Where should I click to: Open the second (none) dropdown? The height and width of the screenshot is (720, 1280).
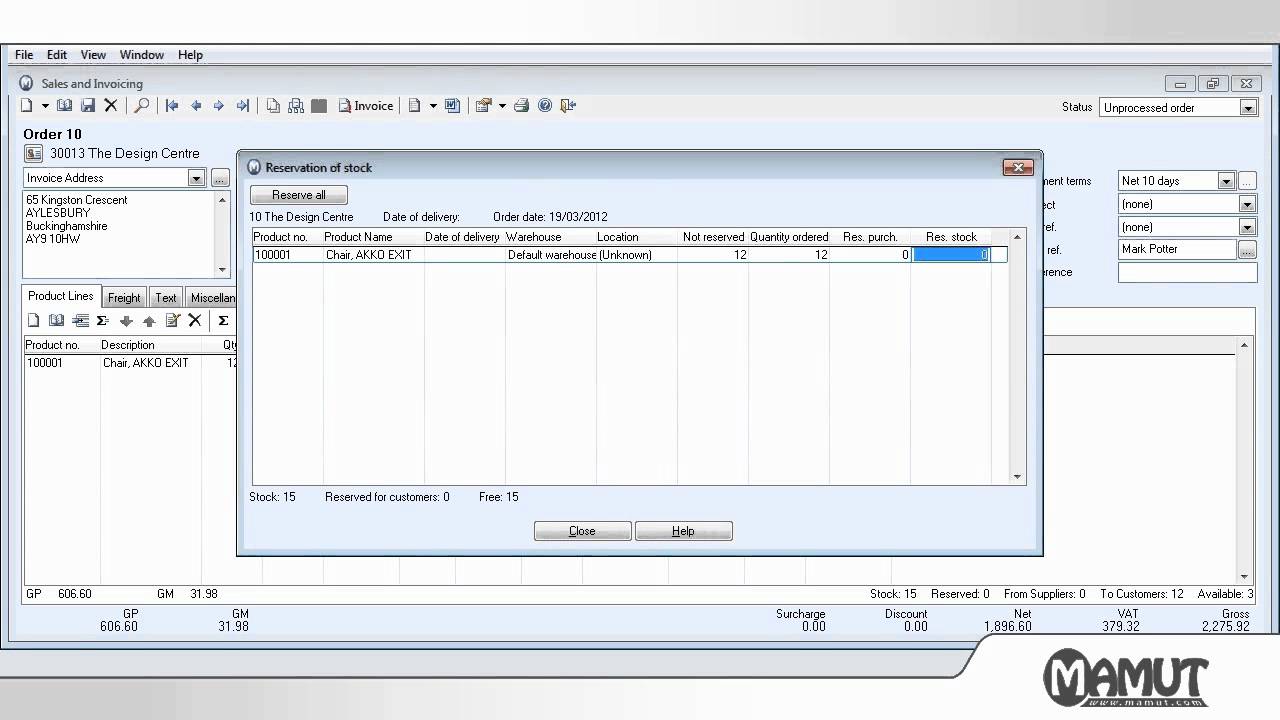[x=1247, y=227]
